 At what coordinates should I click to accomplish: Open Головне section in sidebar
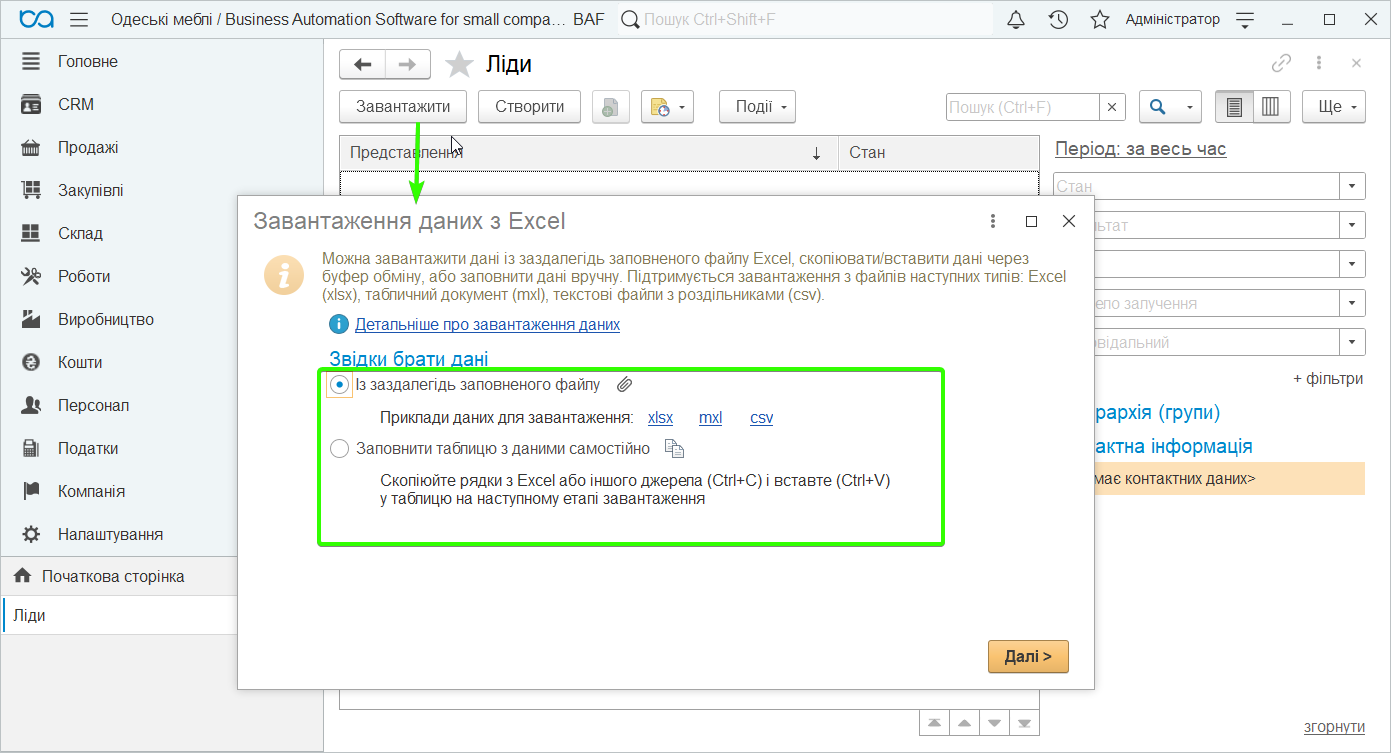point(88,62)
